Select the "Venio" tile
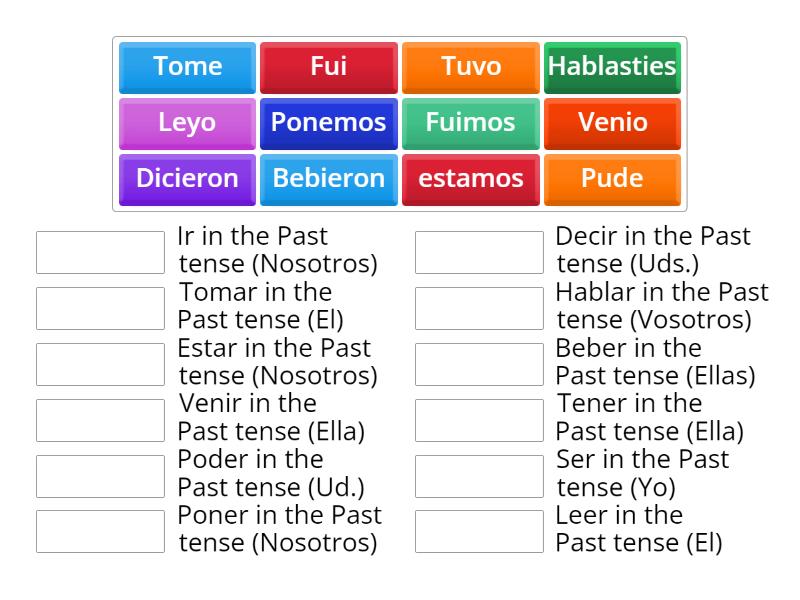Viewport: 800px width, 600px height. coord(612,123)
